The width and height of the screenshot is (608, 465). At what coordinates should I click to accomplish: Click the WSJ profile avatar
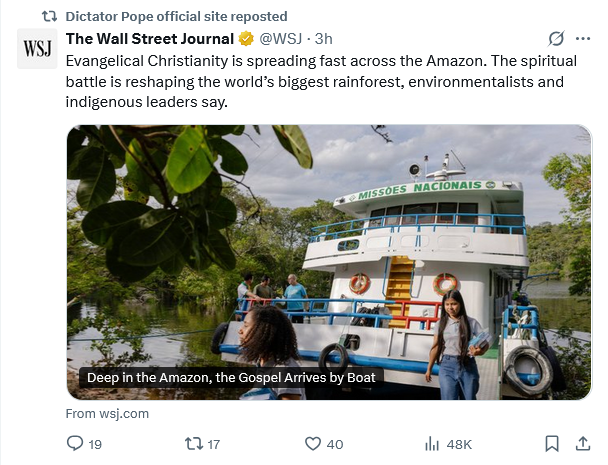point(37,48)
